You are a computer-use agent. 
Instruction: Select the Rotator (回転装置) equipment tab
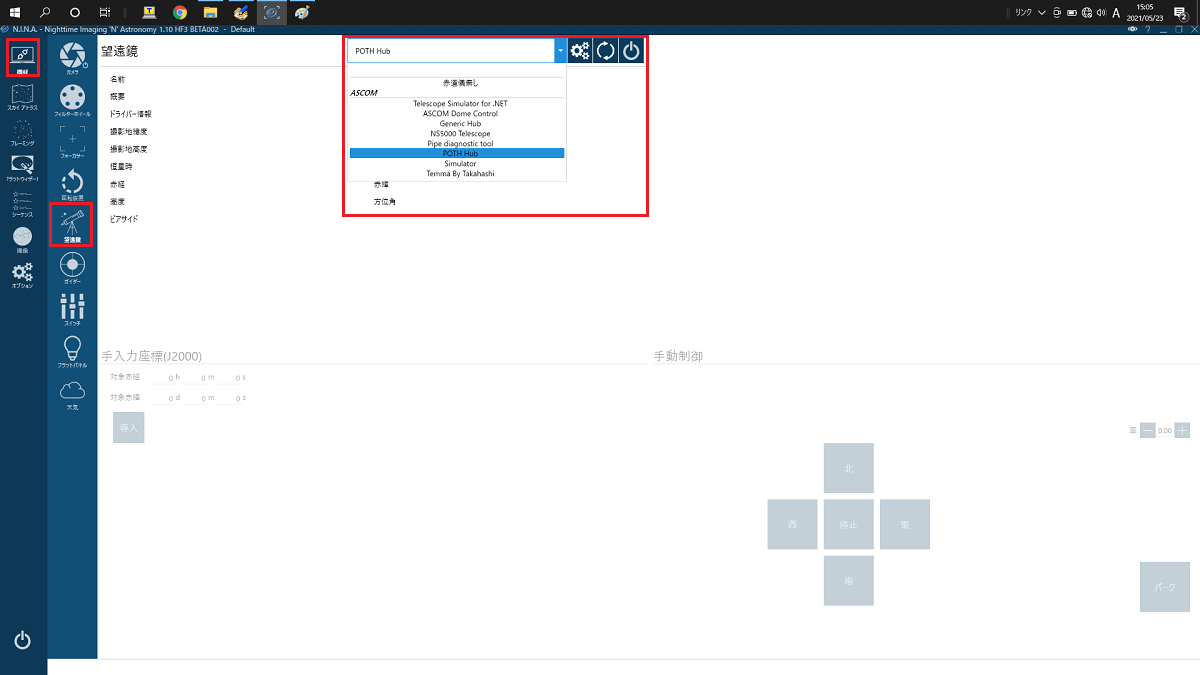tap(72, 185)
